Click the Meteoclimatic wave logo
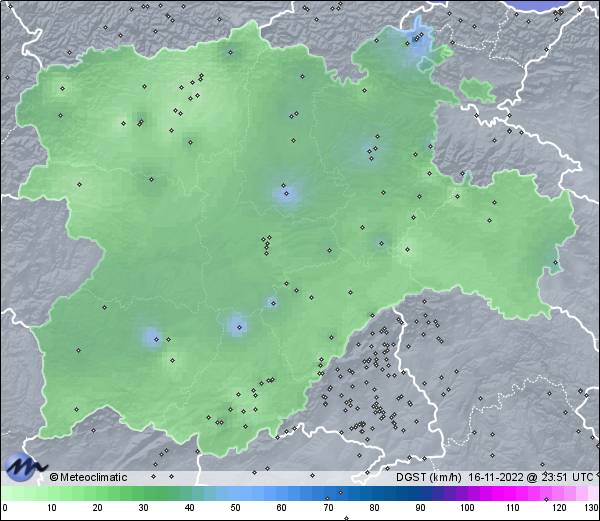600x521 pixels. coord(25,467)
